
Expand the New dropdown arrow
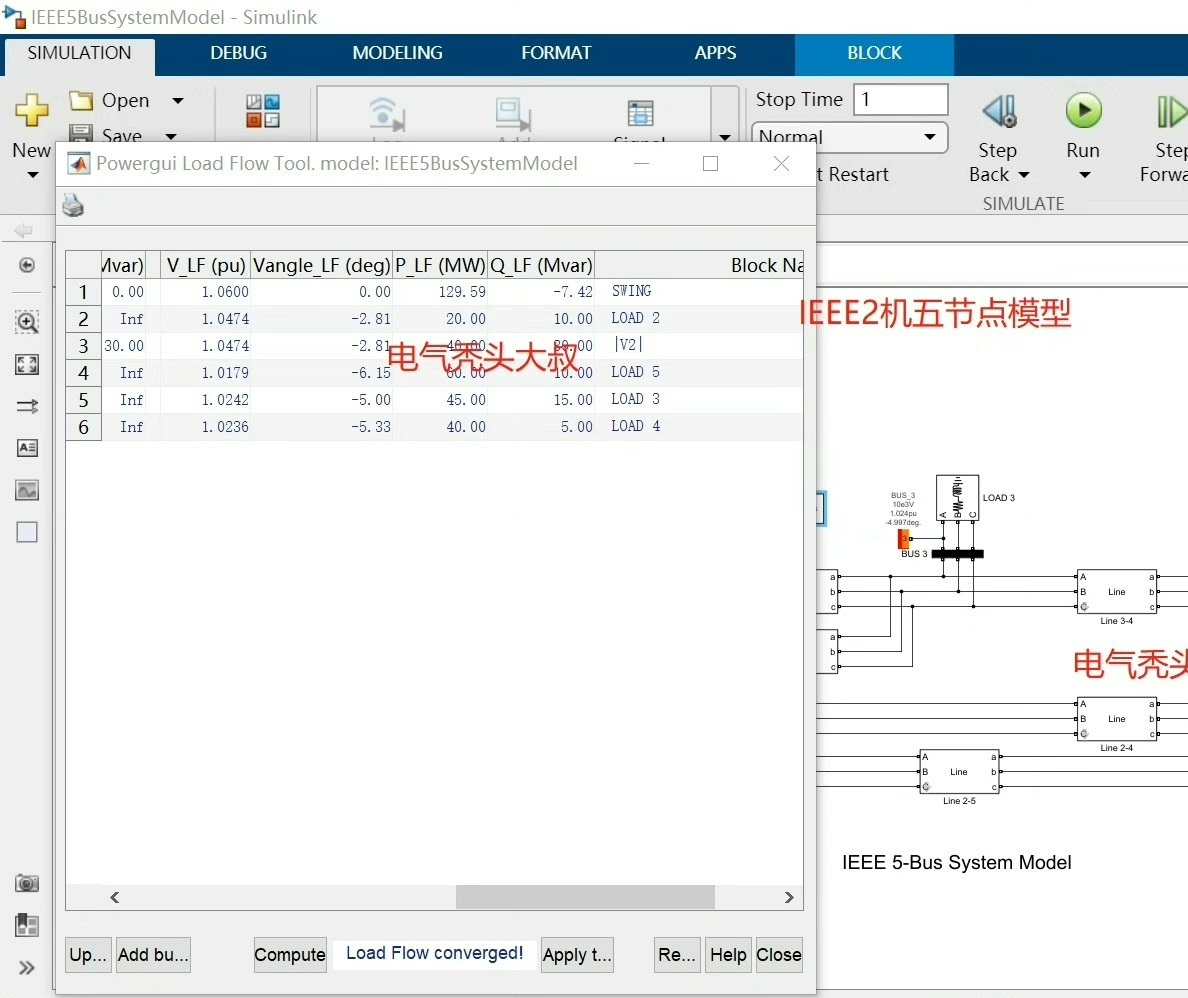pos(32,175)
